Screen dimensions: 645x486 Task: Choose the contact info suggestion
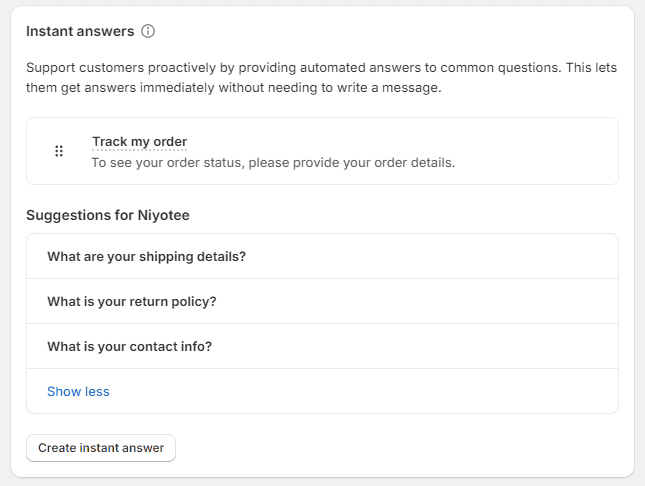(322, 346)
